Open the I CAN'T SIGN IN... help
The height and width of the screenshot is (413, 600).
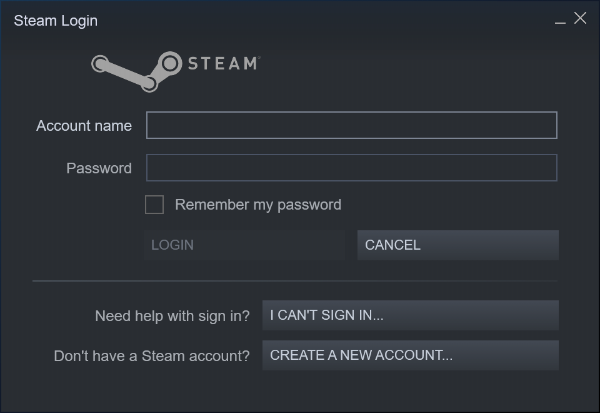[x=410, y=315]
